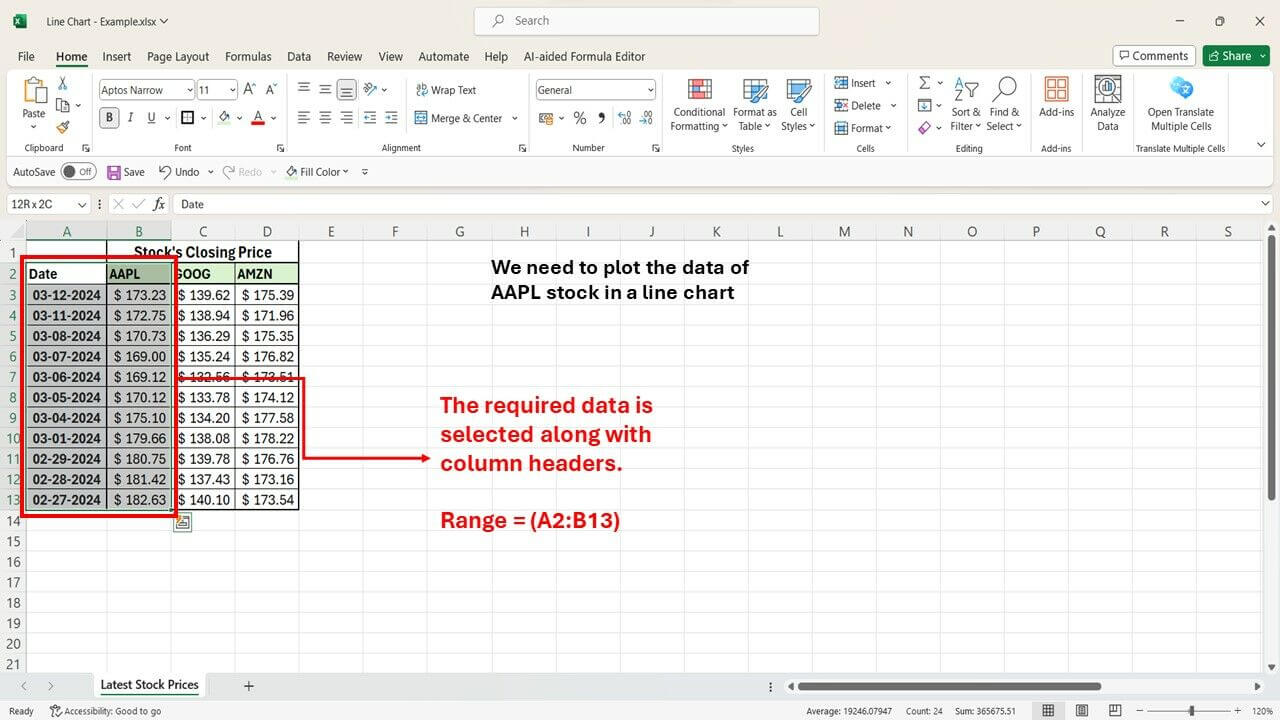Toggle the AutoSave switch

(x=78, y=172)
